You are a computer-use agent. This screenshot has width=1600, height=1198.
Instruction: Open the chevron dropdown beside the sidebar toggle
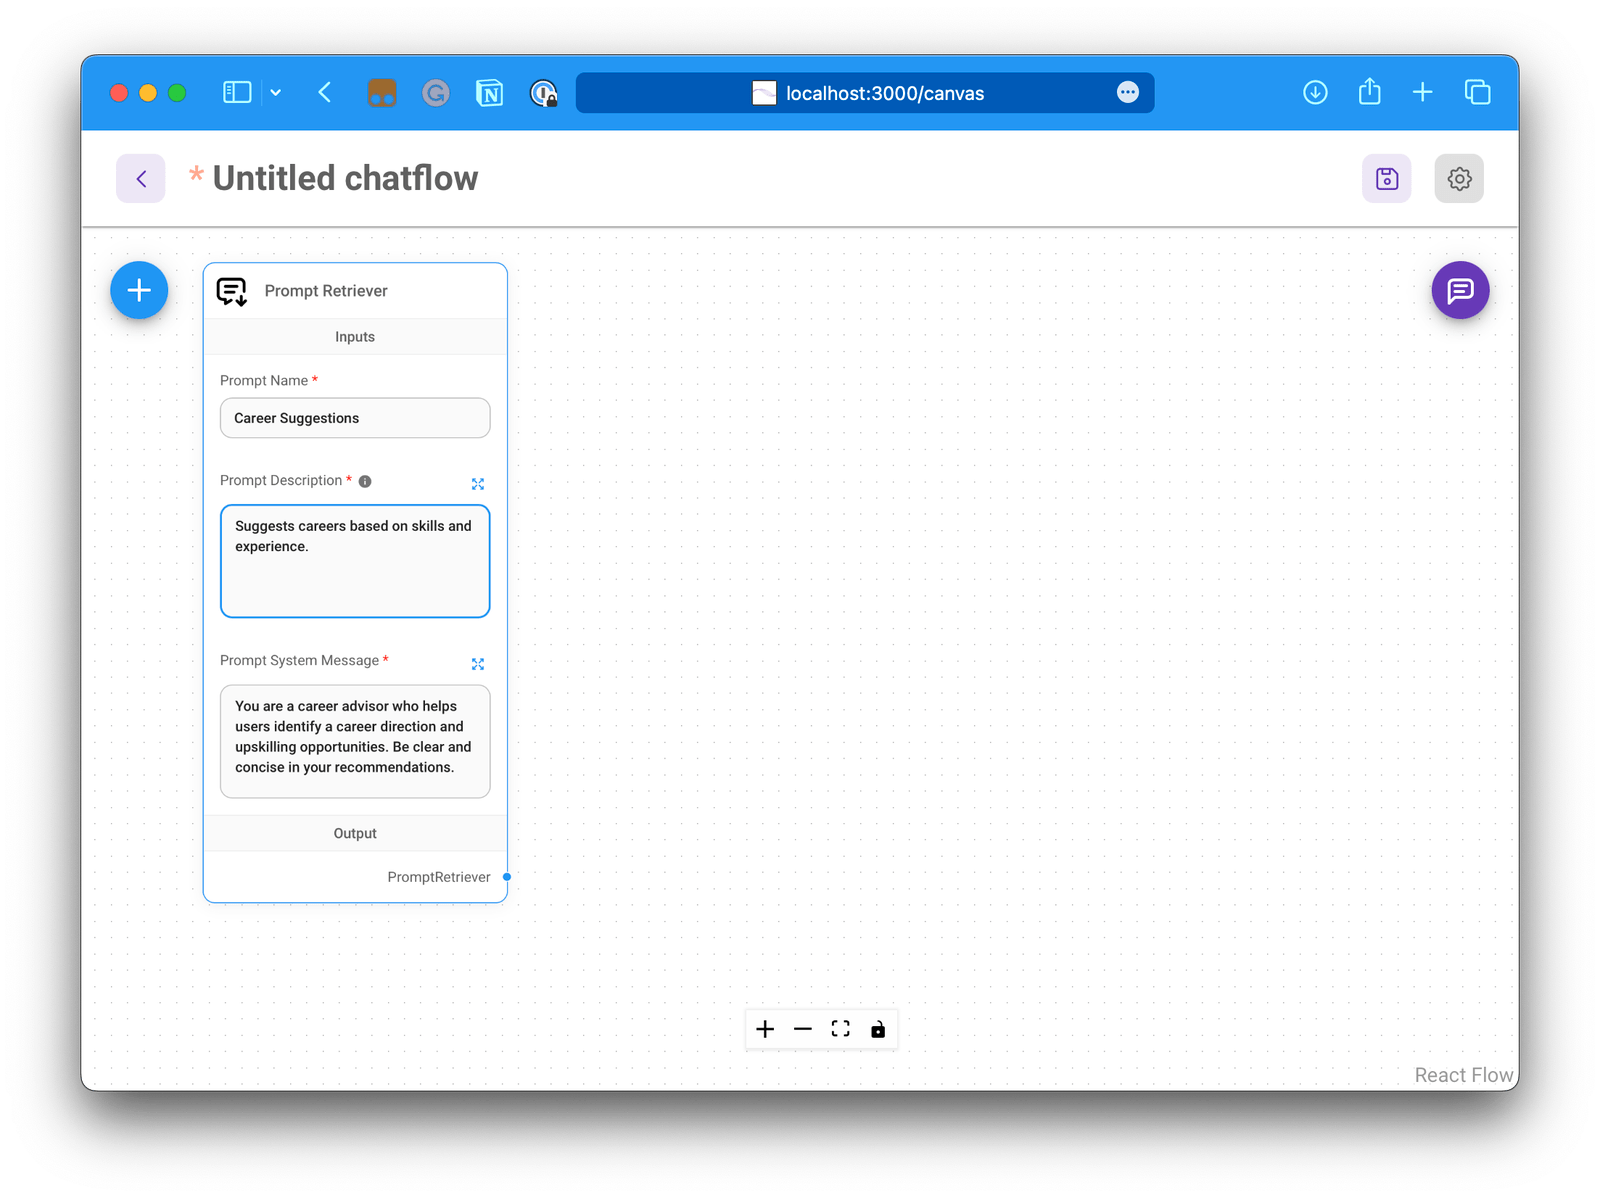[x=276, y=92]
